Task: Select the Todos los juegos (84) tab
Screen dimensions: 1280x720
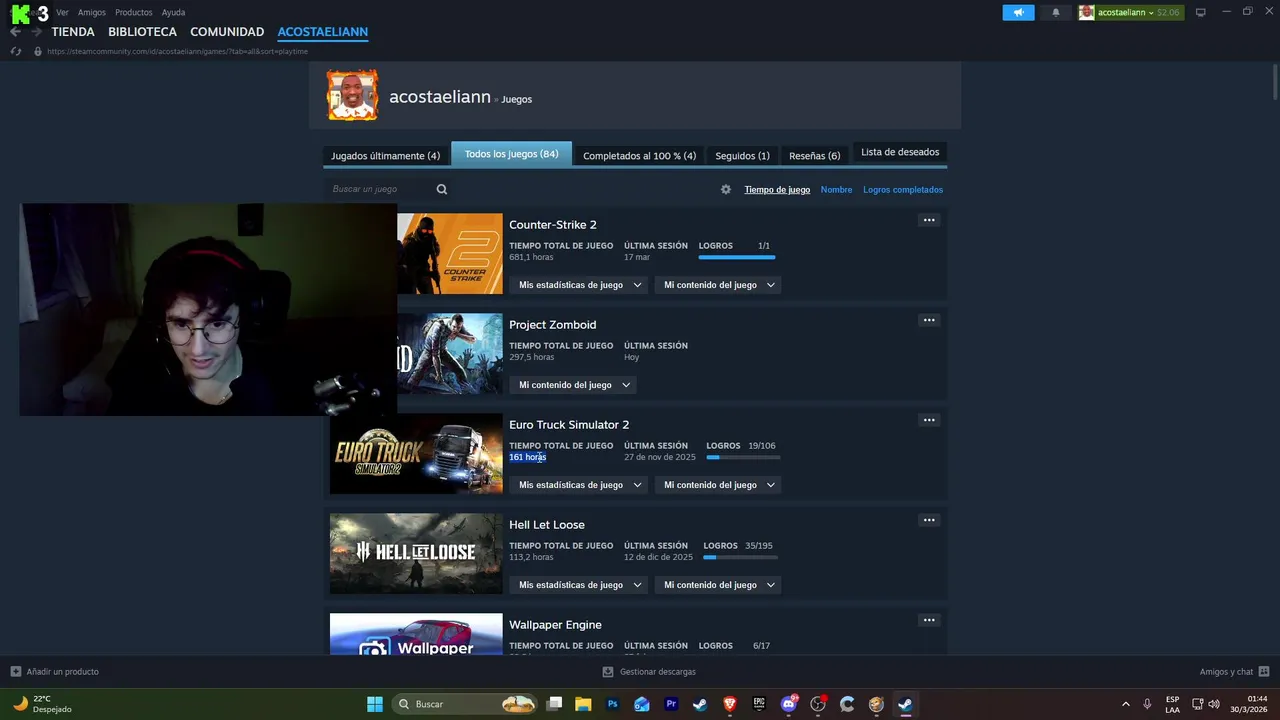Action: pyautogui.click(x=511, y=154)
